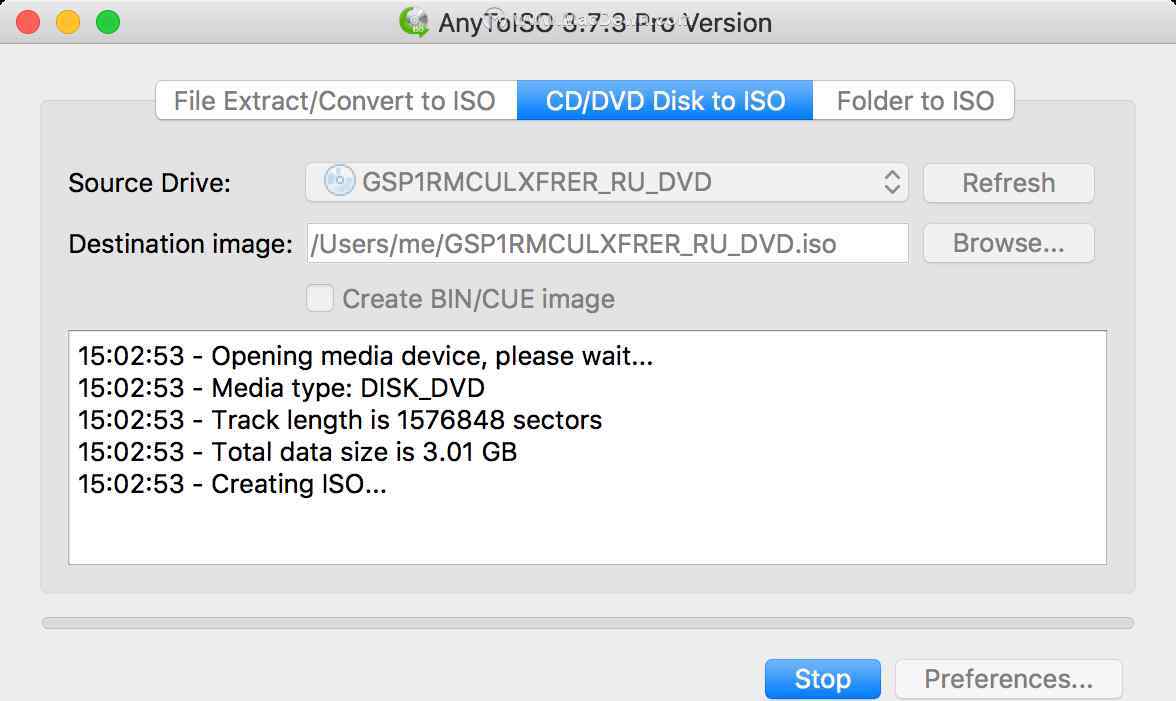Open the Preferences dialog
The image size is (1176, 701).
tap(1008, 679)
